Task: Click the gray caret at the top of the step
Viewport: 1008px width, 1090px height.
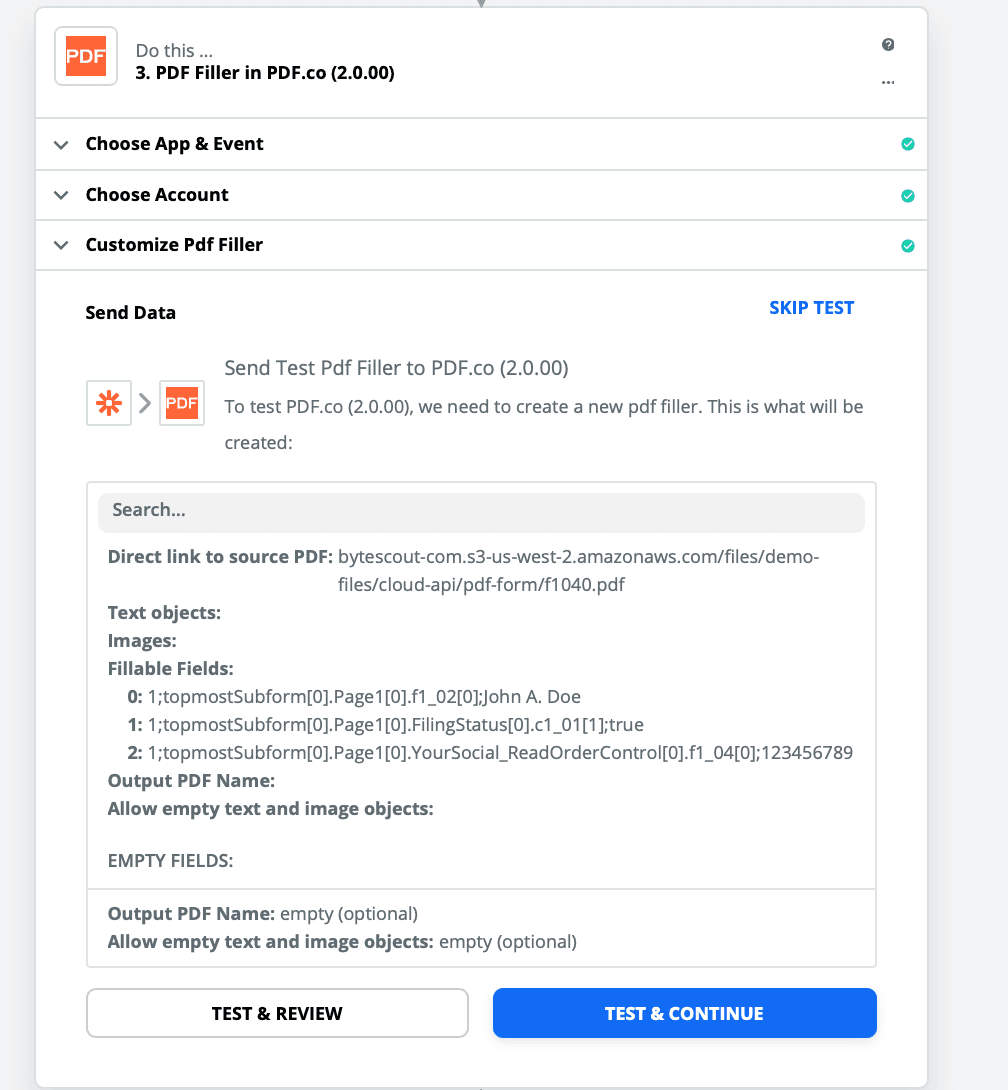Action: 481,4
